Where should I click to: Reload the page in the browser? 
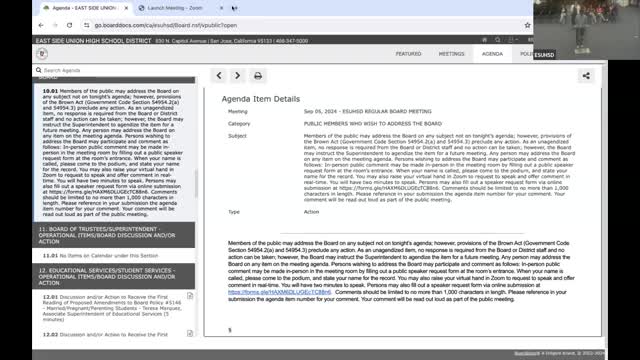click(69, 25)
